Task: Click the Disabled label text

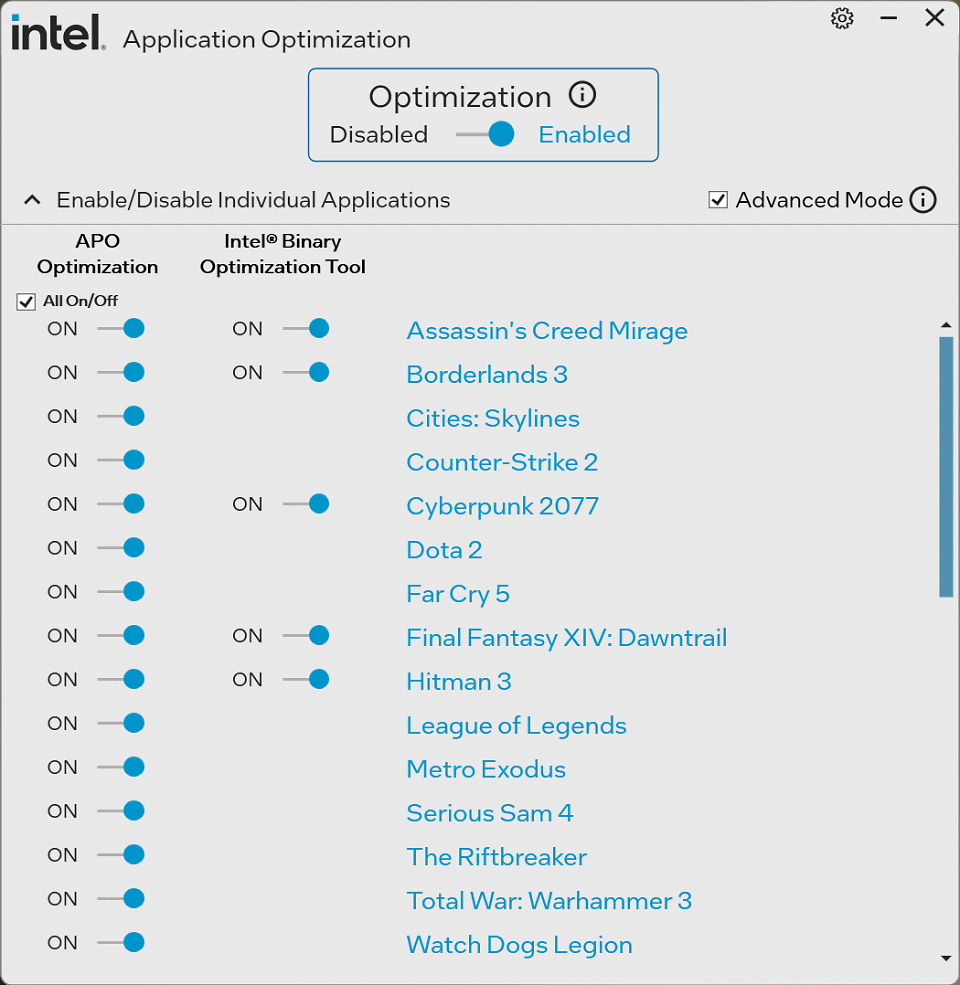Action: [379, 134]
